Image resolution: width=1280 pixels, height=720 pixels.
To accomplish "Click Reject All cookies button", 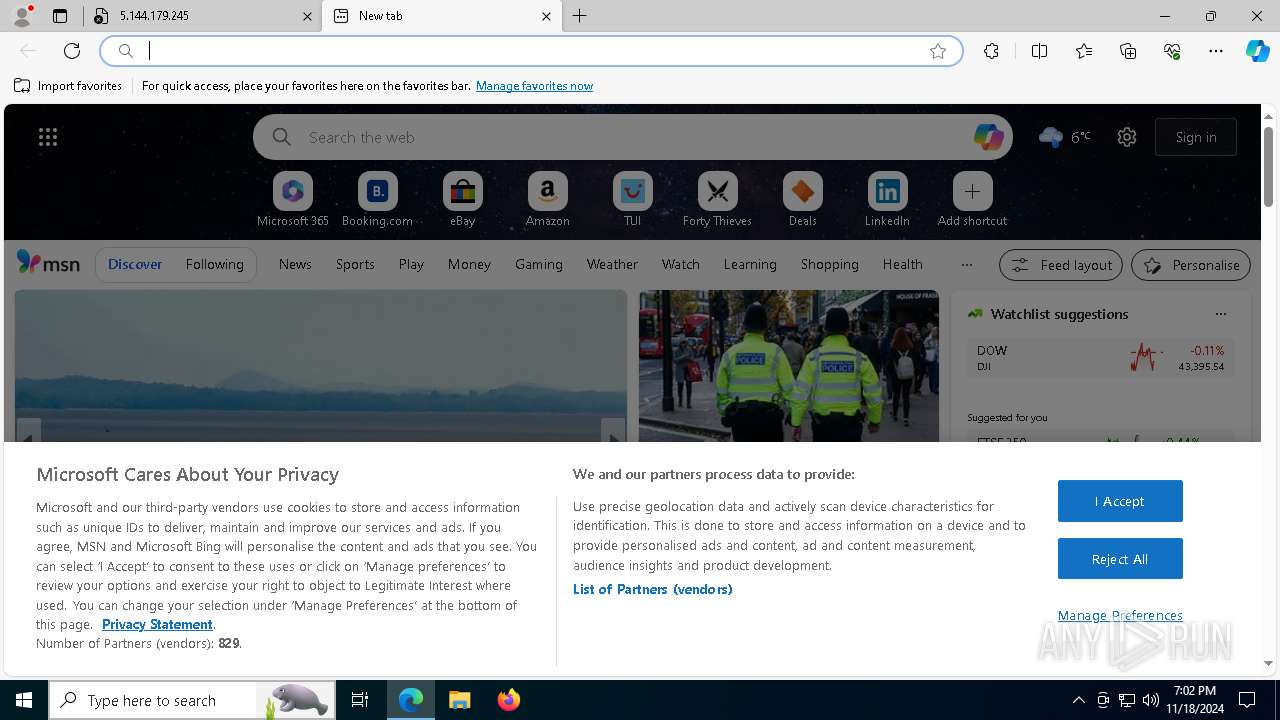I will tap(1120, 559).
